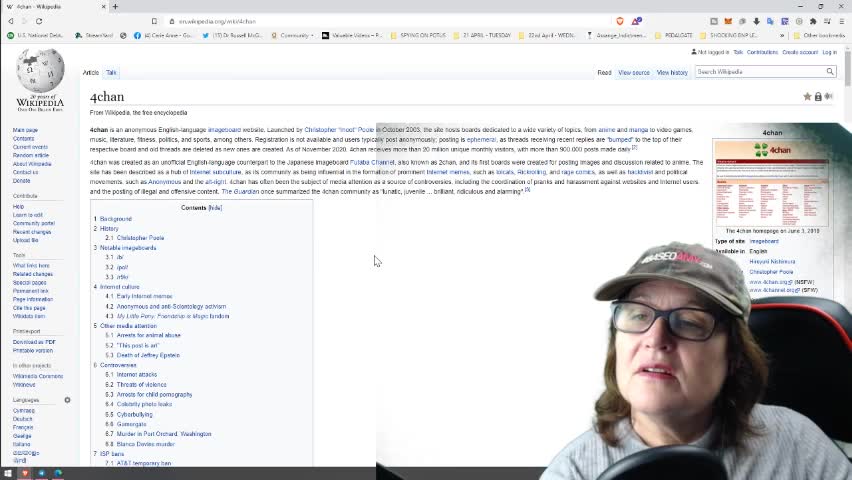Open the View source tab

tap(634, 72)
